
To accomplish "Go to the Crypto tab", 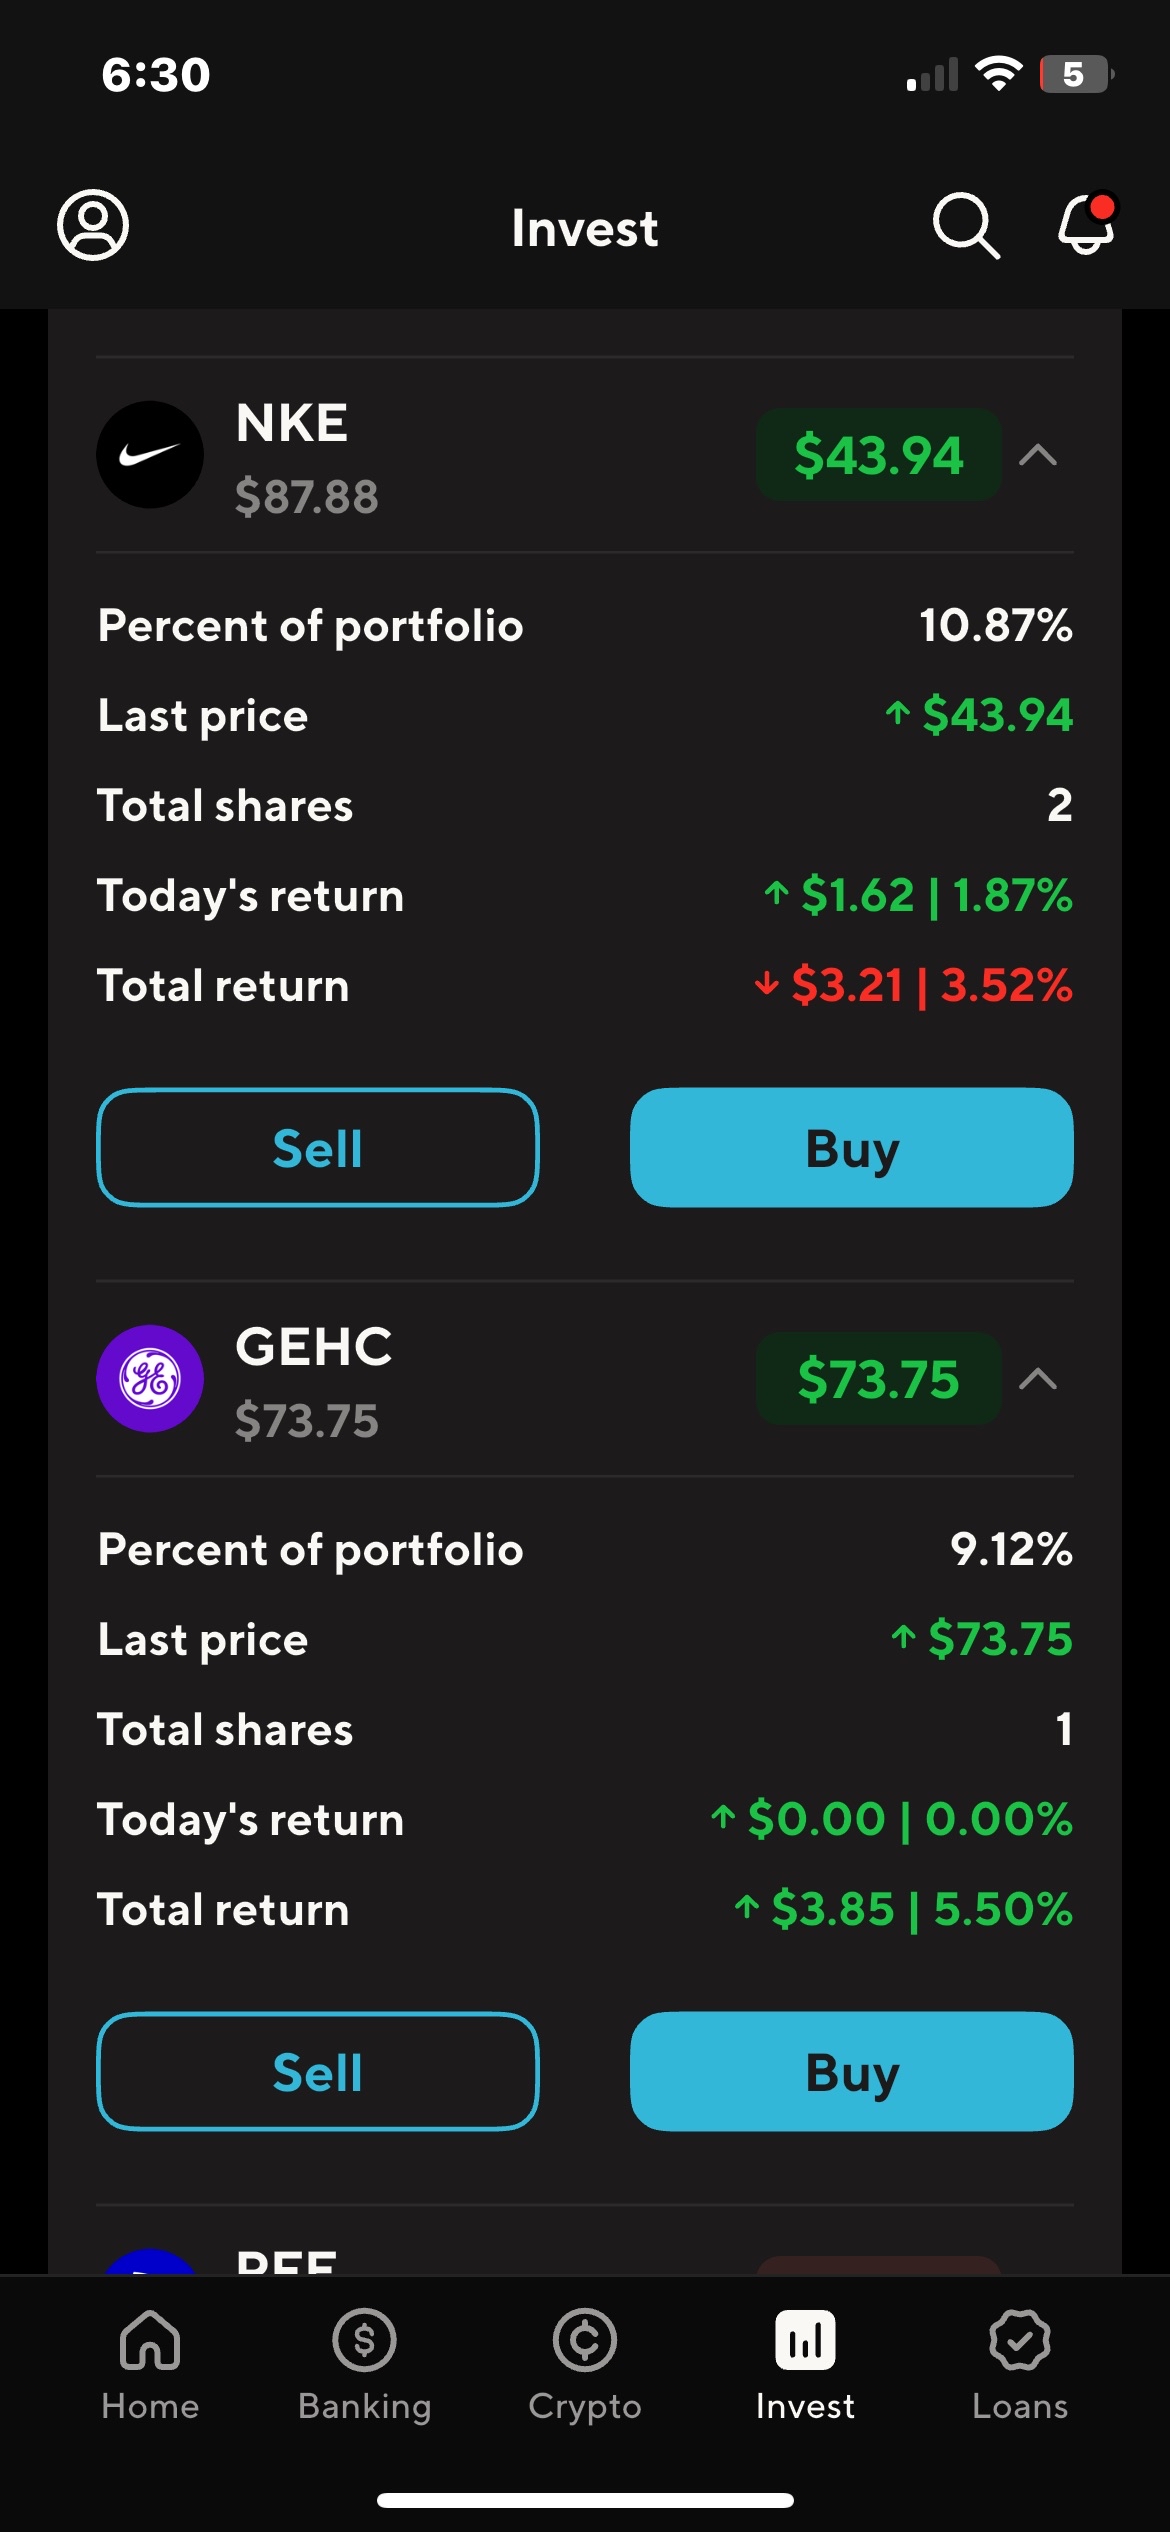I will coord(585,2364).
